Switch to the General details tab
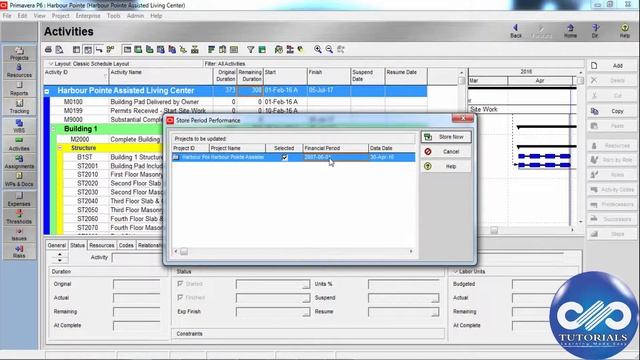This screenshot has height=360, width=640. click(x=57, y=245)
